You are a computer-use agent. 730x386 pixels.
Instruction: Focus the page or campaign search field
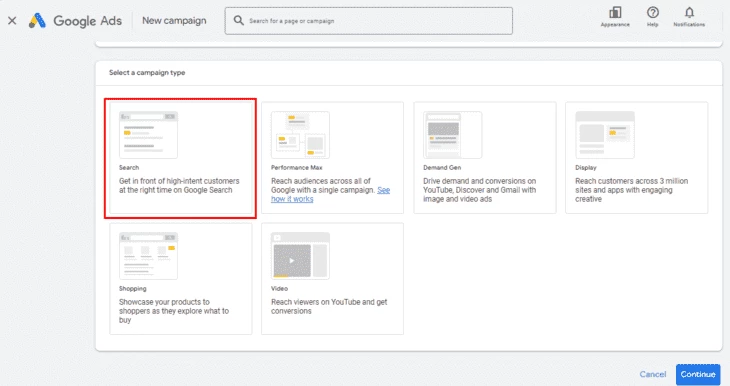(368, 20)
